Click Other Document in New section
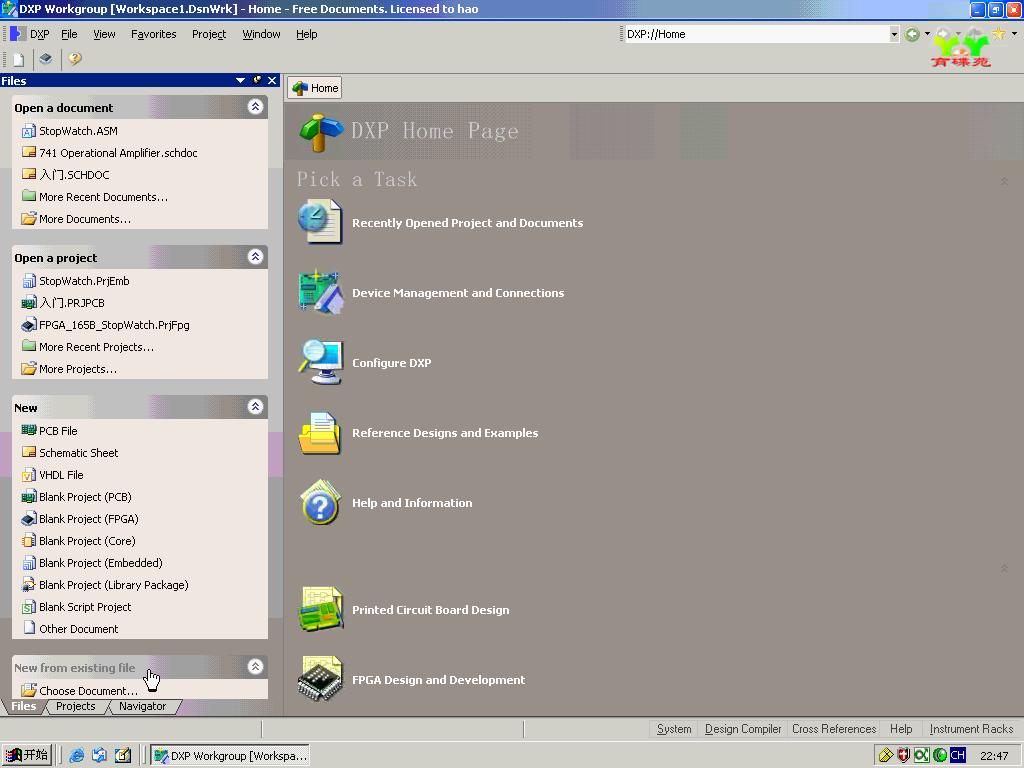The image size is (1024, 768). [78, 629]
